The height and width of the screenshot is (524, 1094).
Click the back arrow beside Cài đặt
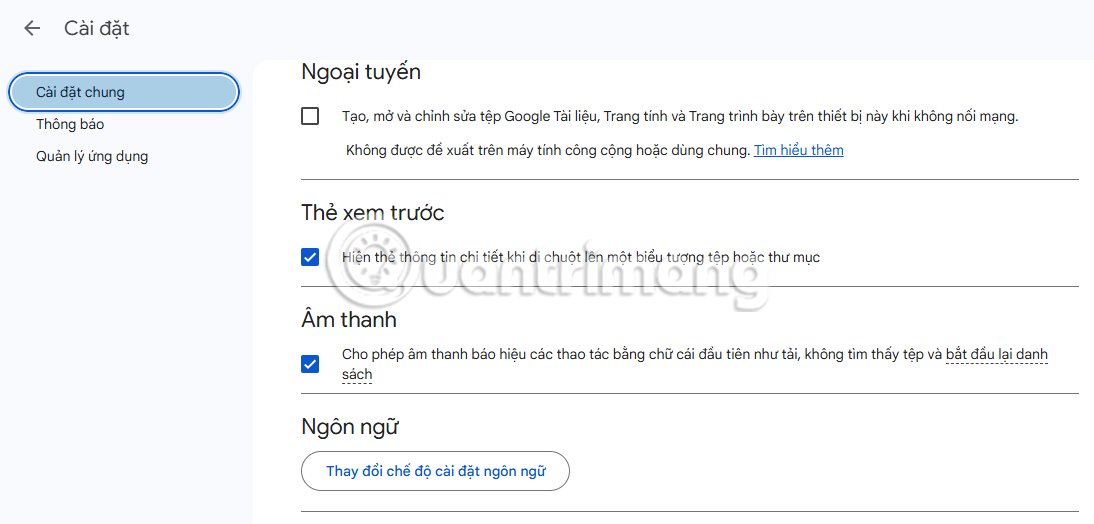pos(32,28)
